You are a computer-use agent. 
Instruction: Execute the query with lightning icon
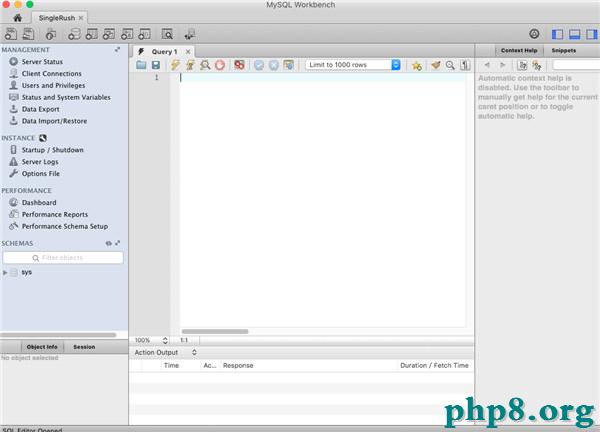[x=175, y=65]
